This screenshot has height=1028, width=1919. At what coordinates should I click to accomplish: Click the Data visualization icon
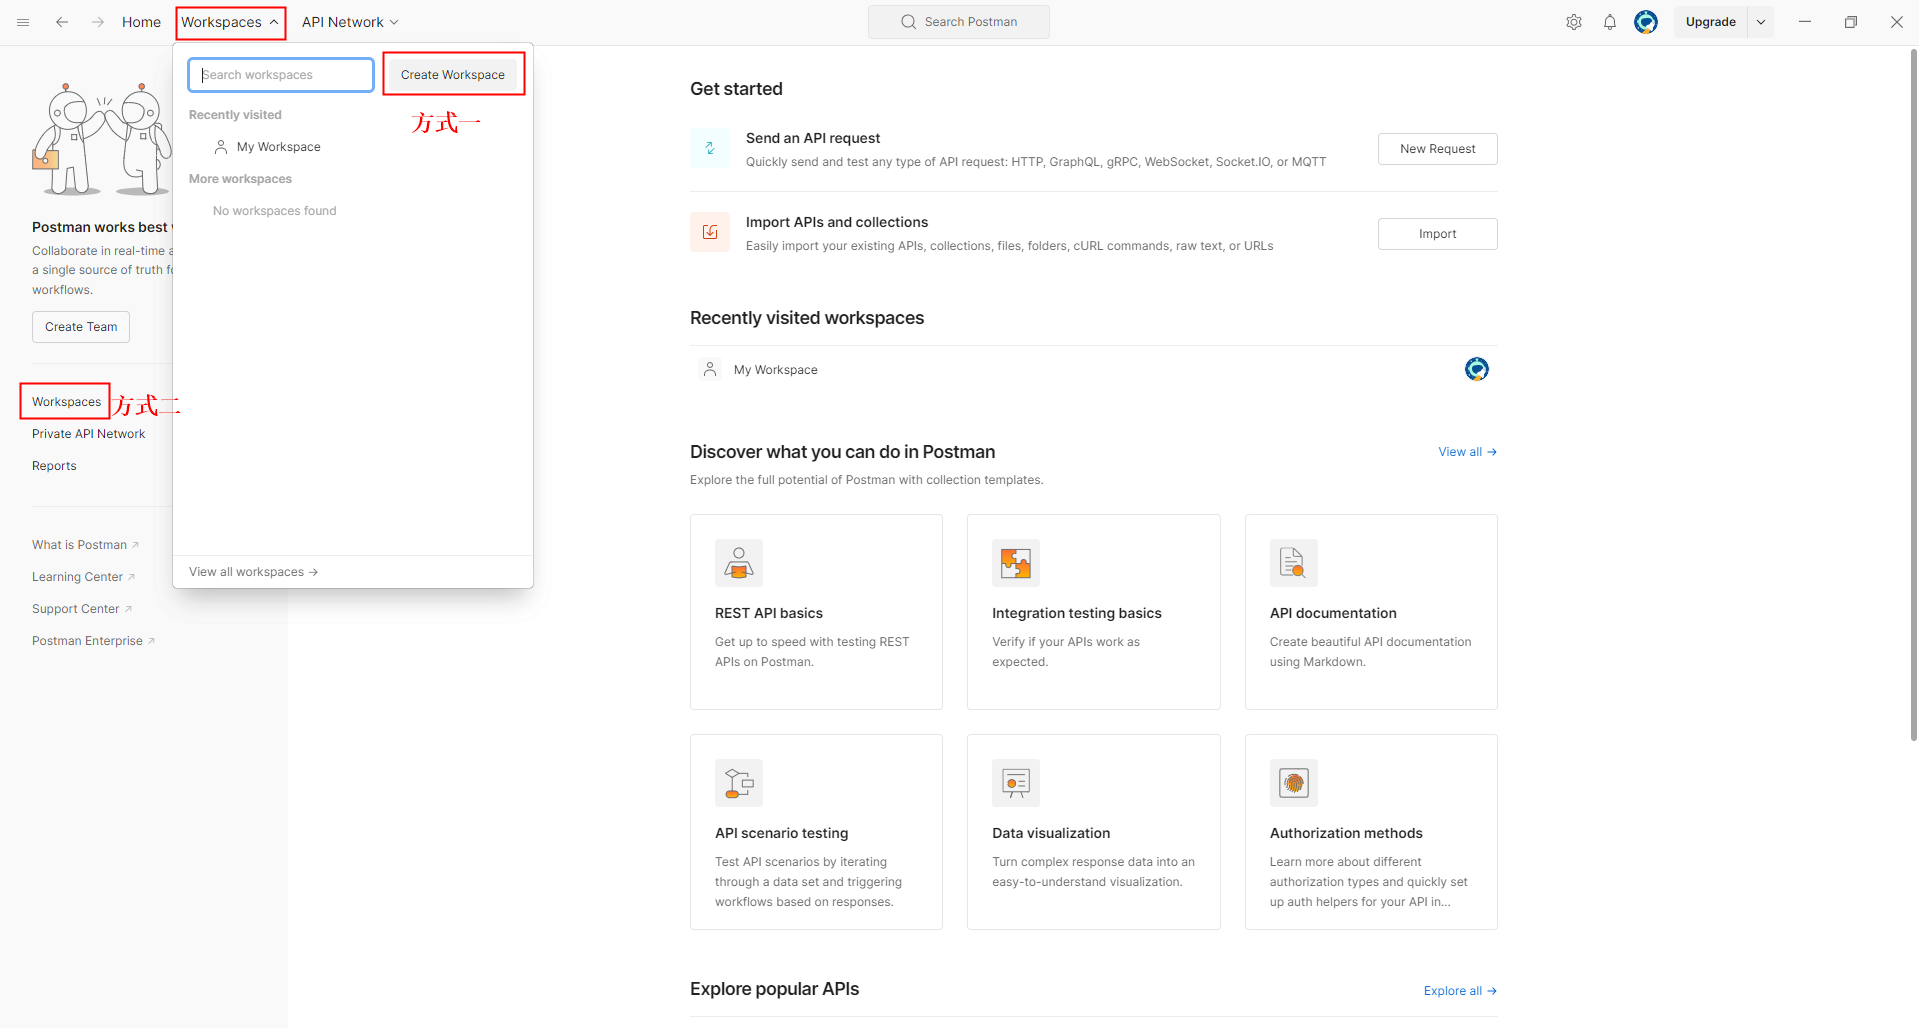(1016, 783)
